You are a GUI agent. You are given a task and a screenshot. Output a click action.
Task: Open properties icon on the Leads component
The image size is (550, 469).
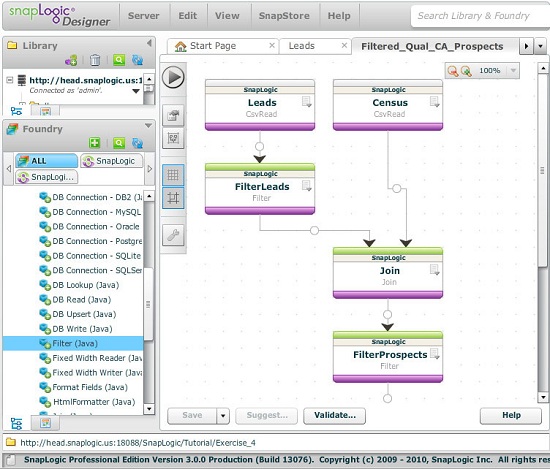(307, 102)
